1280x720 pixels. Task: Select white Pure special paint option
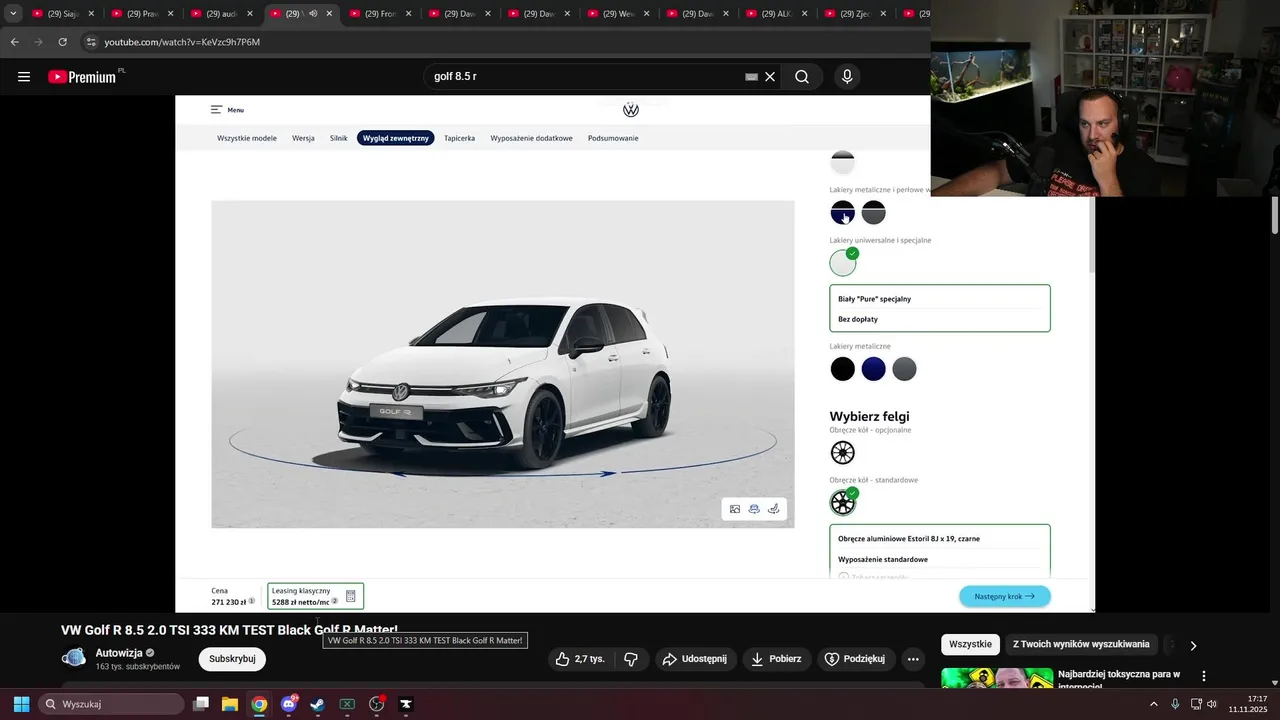coord(843,263)
